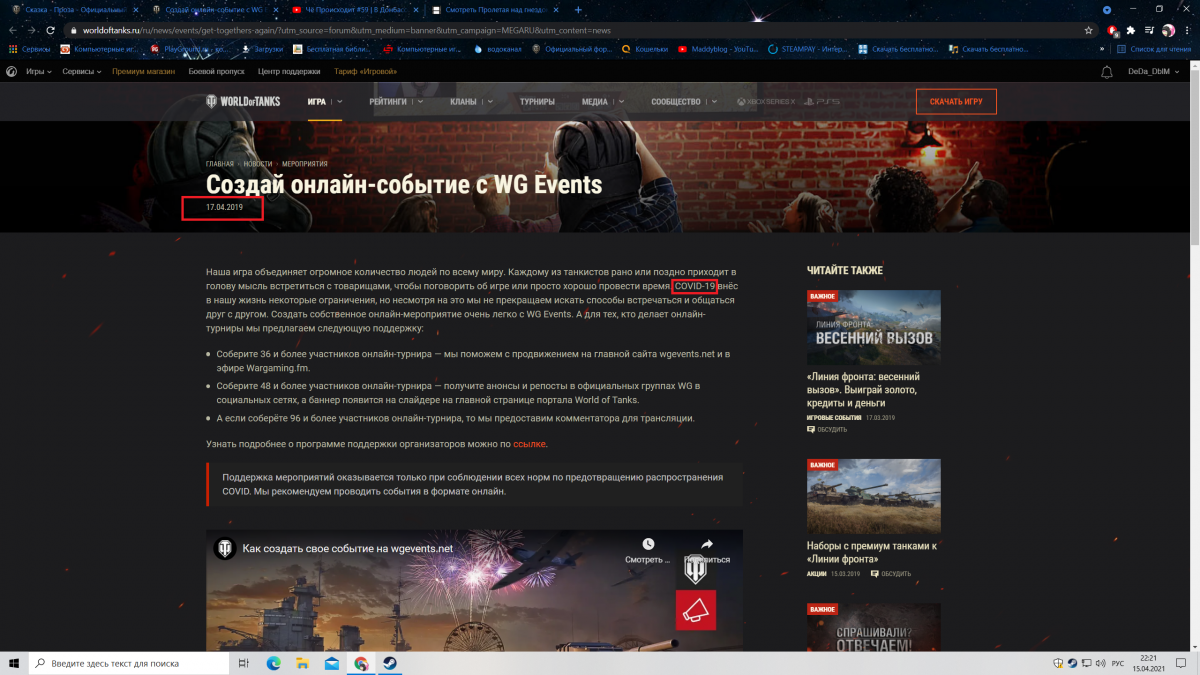
Task: Expand the arrow next to ИГРА menu
Action: (x=340, y=101)
